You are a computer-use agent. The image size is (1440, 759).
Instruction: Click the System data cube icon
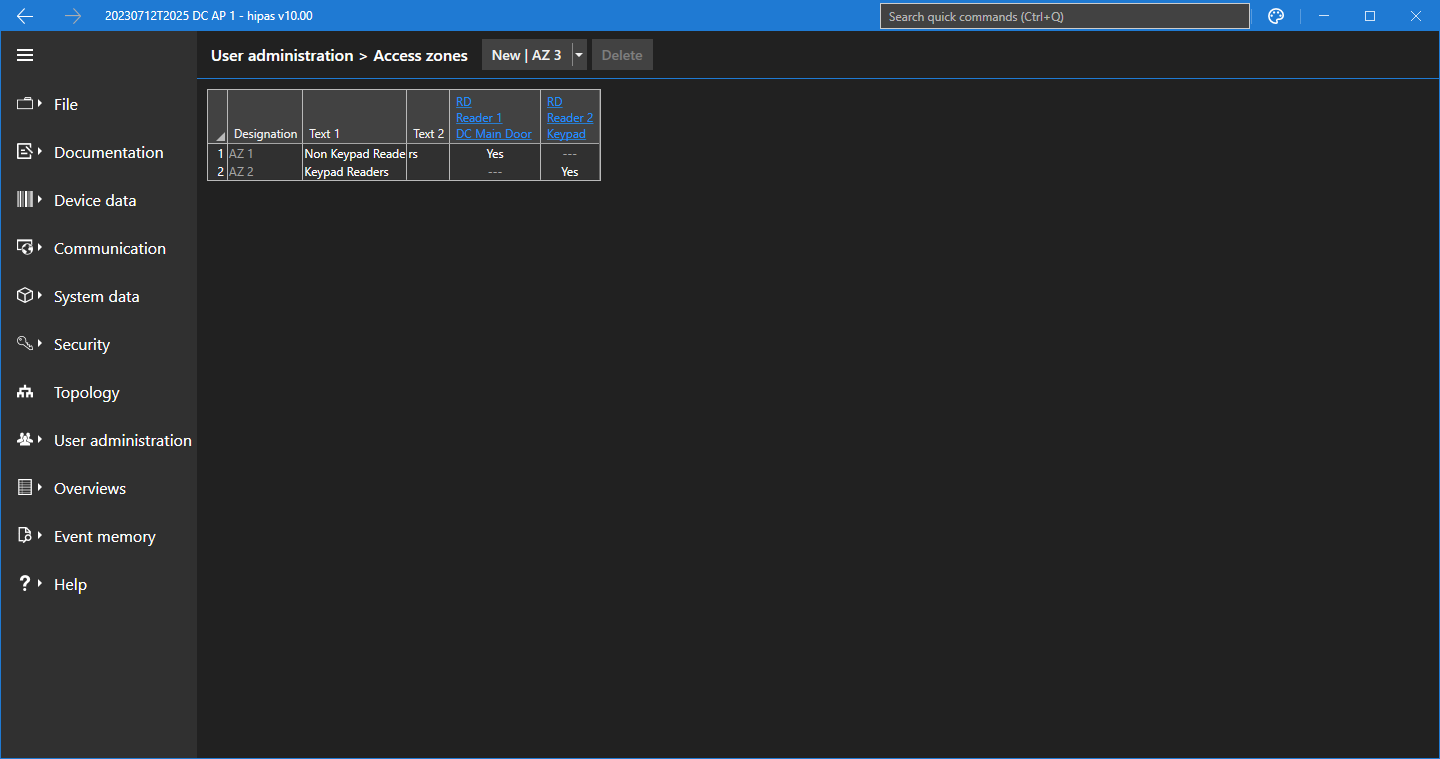pyautogui.click(x=25, y=296)
